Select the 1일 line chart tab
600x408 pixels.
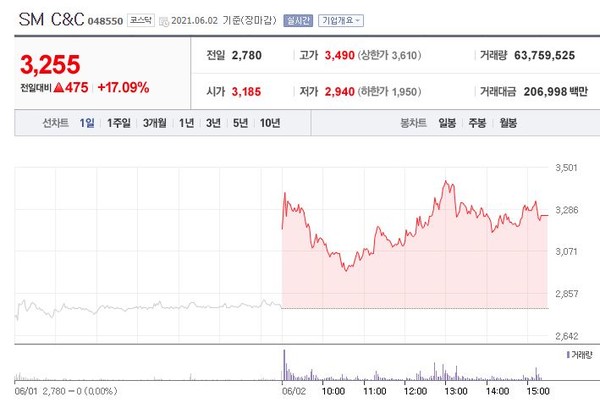87,123
